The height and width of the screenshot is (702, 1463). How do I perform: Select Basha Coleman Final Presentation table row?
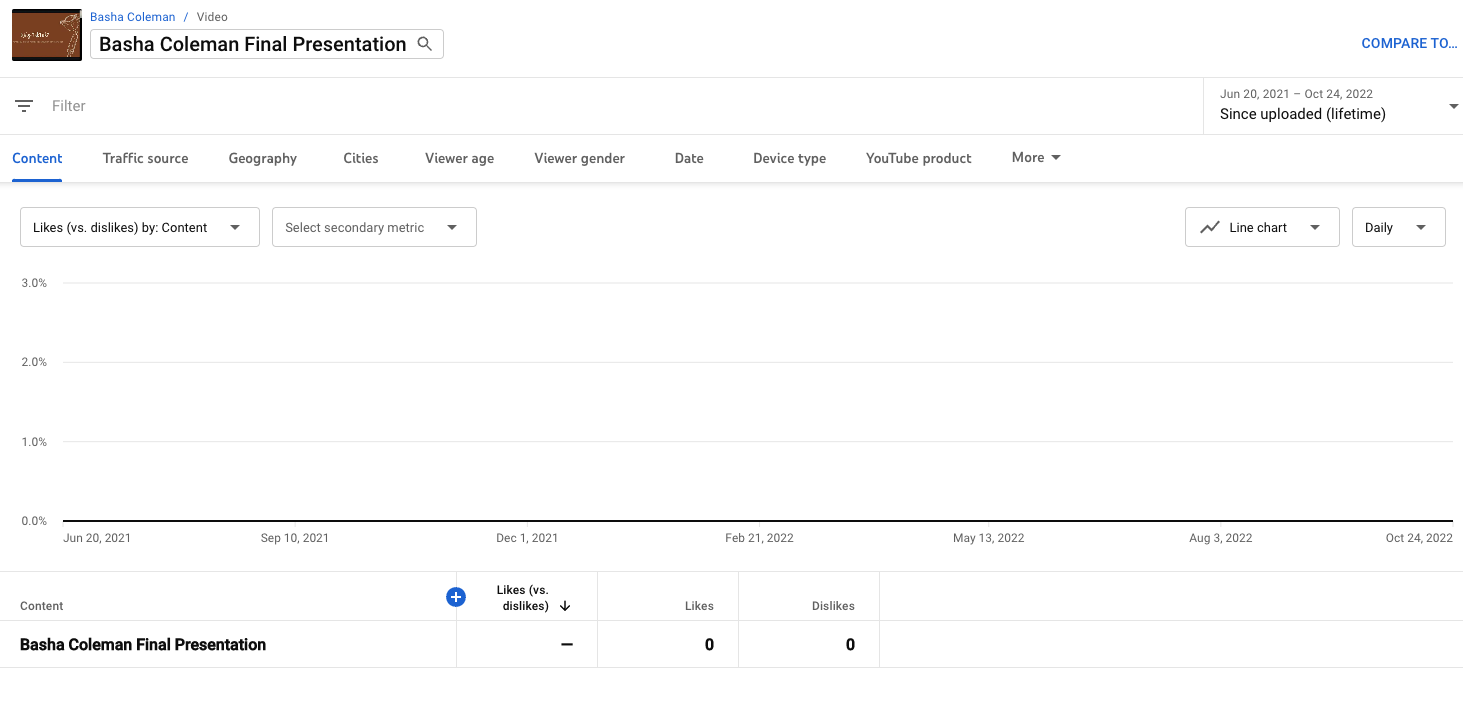(x=142, y=644)
